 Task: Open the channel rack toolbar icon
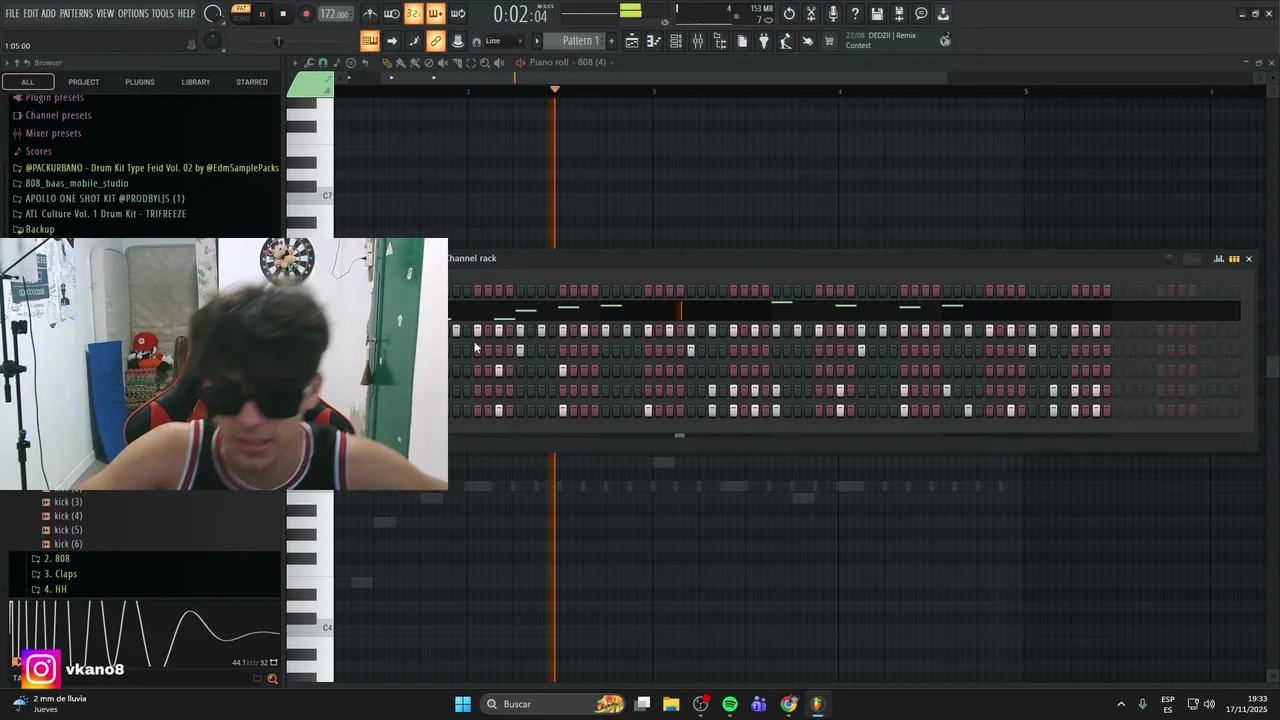click(676, 41)
